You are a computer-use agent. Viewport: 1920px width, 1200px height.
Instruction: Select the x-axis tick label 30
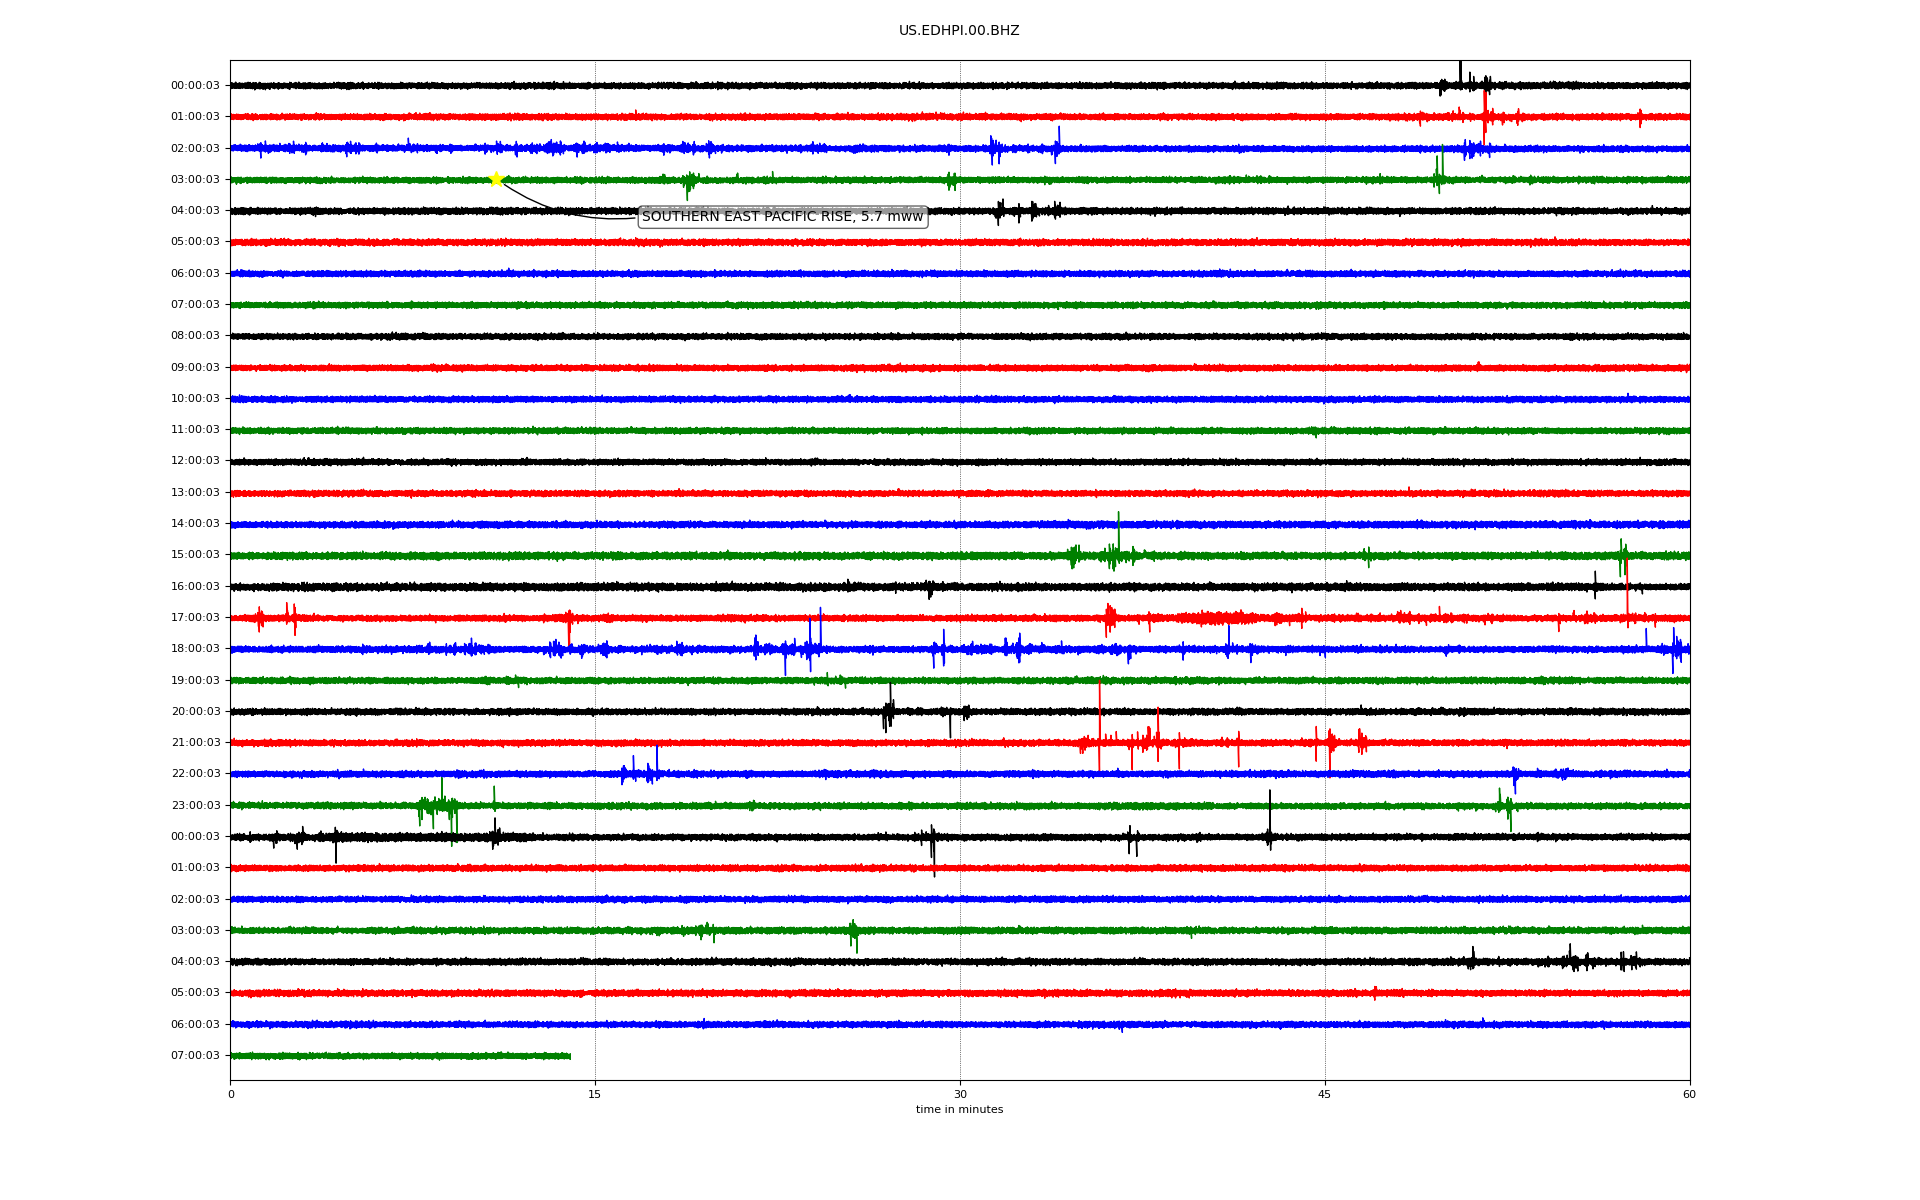point(960,1094)
